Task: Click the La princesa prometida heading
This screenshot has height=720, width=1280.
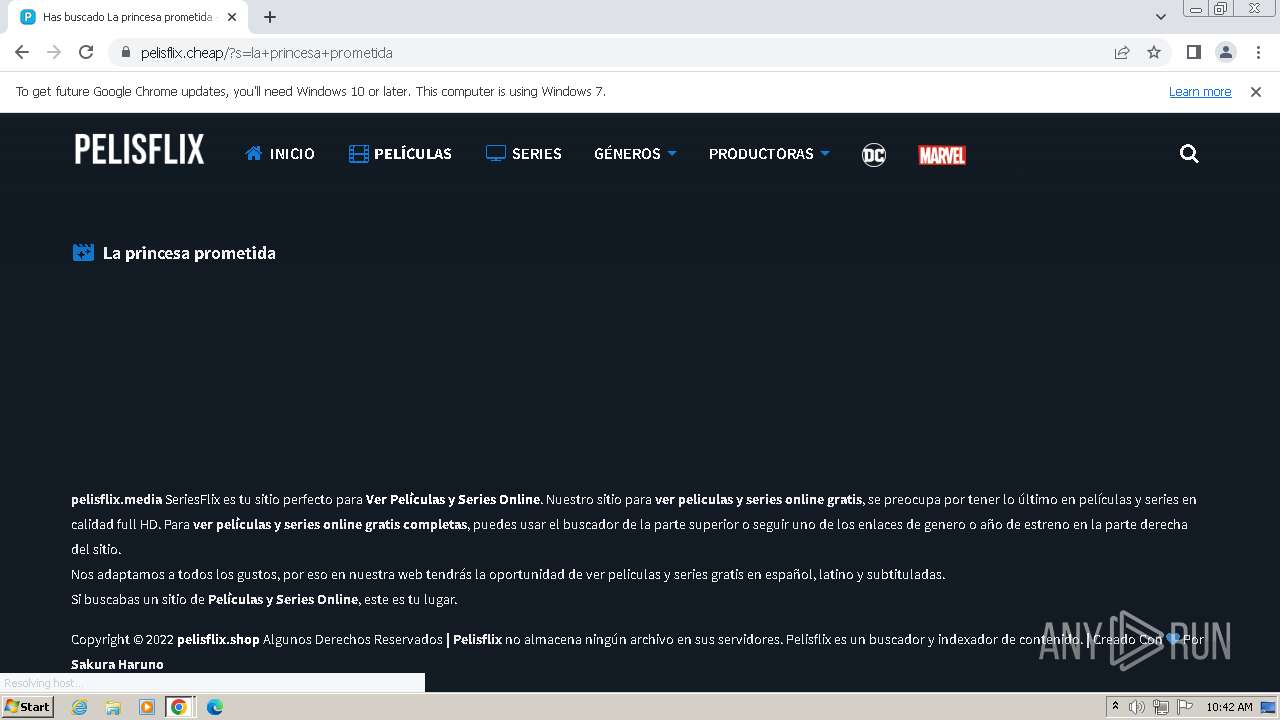Action: point(189,253)
